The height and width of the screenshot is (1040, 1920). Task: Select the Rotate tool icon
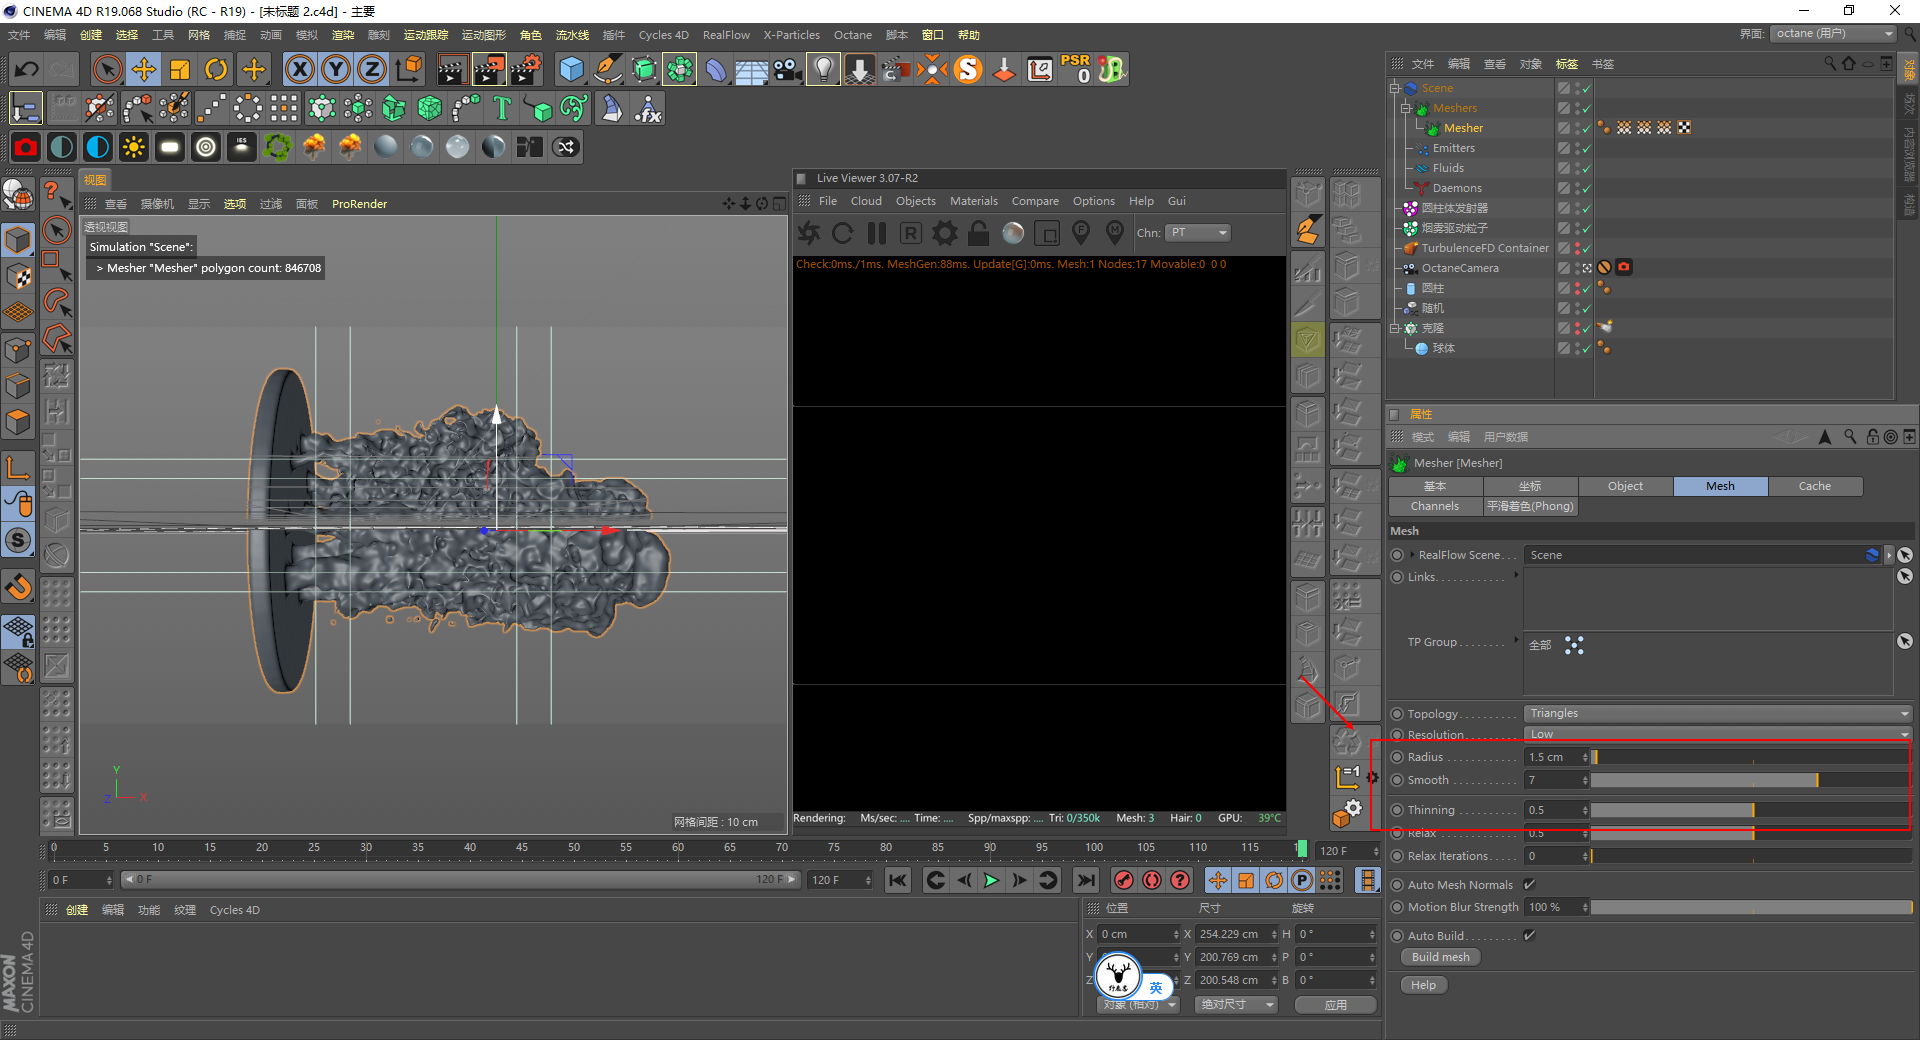[216, 69]
